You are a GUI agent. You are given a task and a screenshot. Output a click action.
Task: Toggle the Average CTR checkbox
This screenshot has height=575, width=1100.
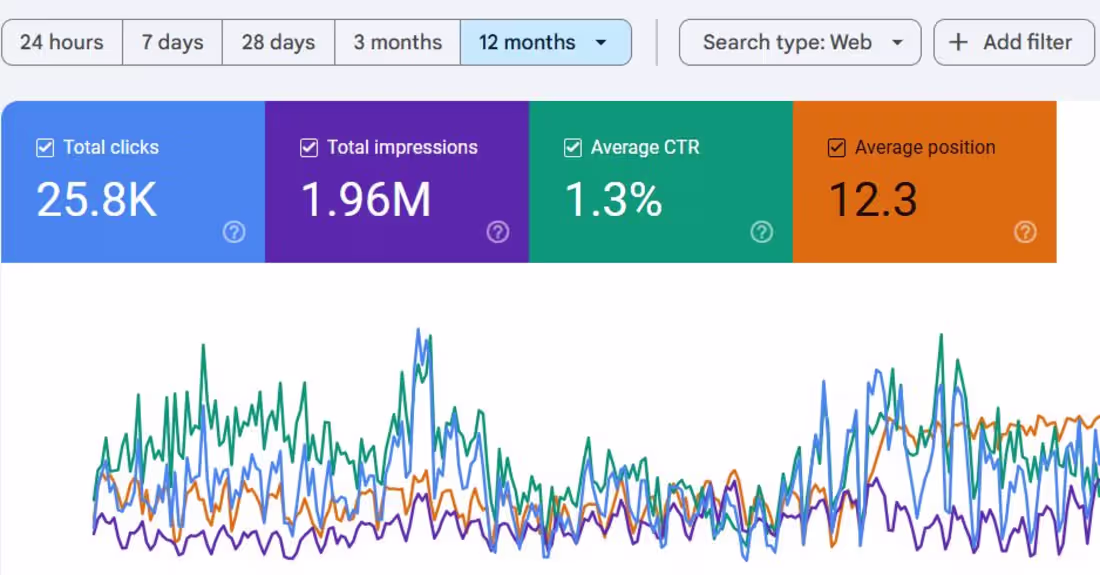click(572, 148)
